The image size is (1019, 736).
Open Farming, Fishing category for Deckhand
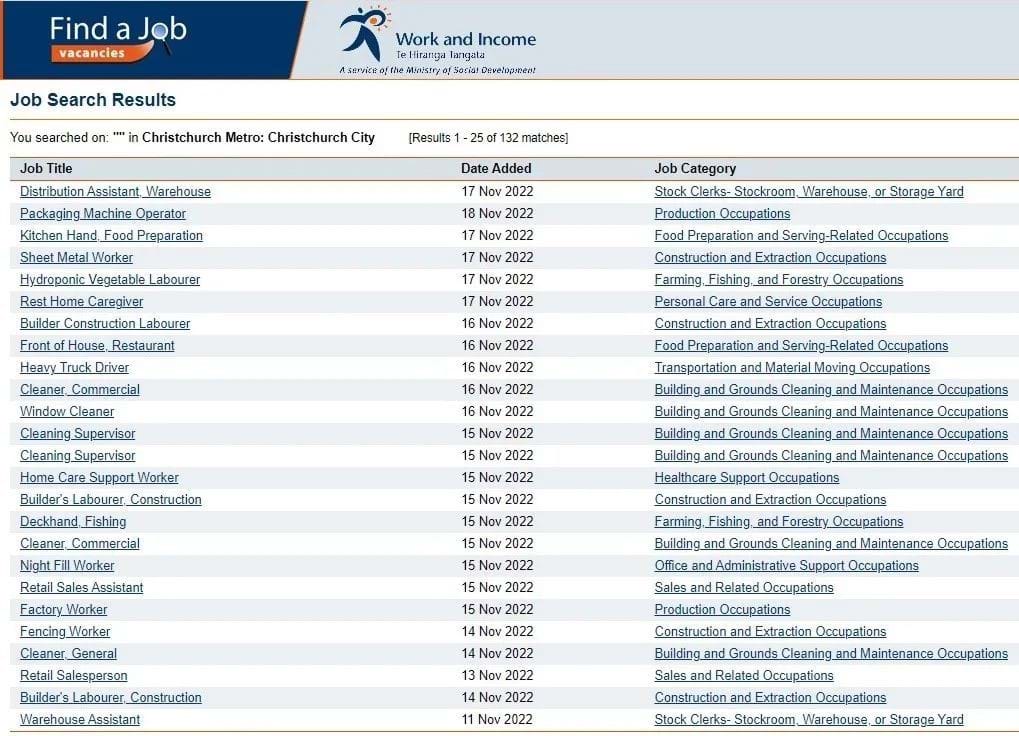tap(779, 522)
